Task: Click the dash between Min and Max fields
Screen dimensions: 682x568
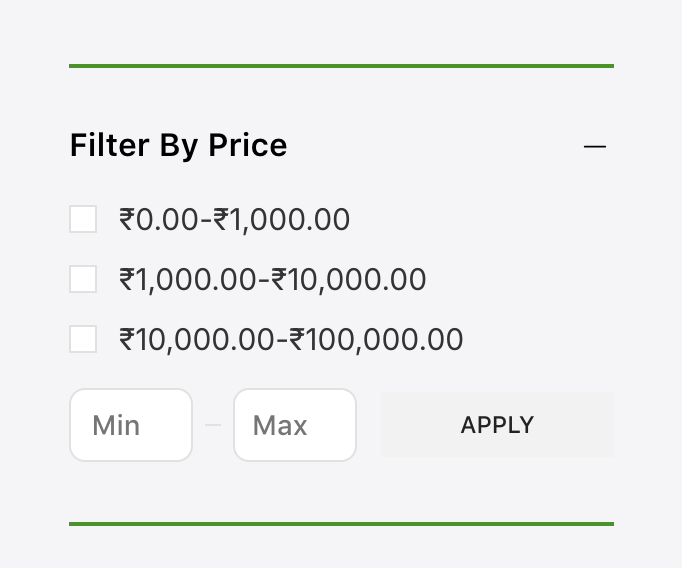Action: (213, 425)
